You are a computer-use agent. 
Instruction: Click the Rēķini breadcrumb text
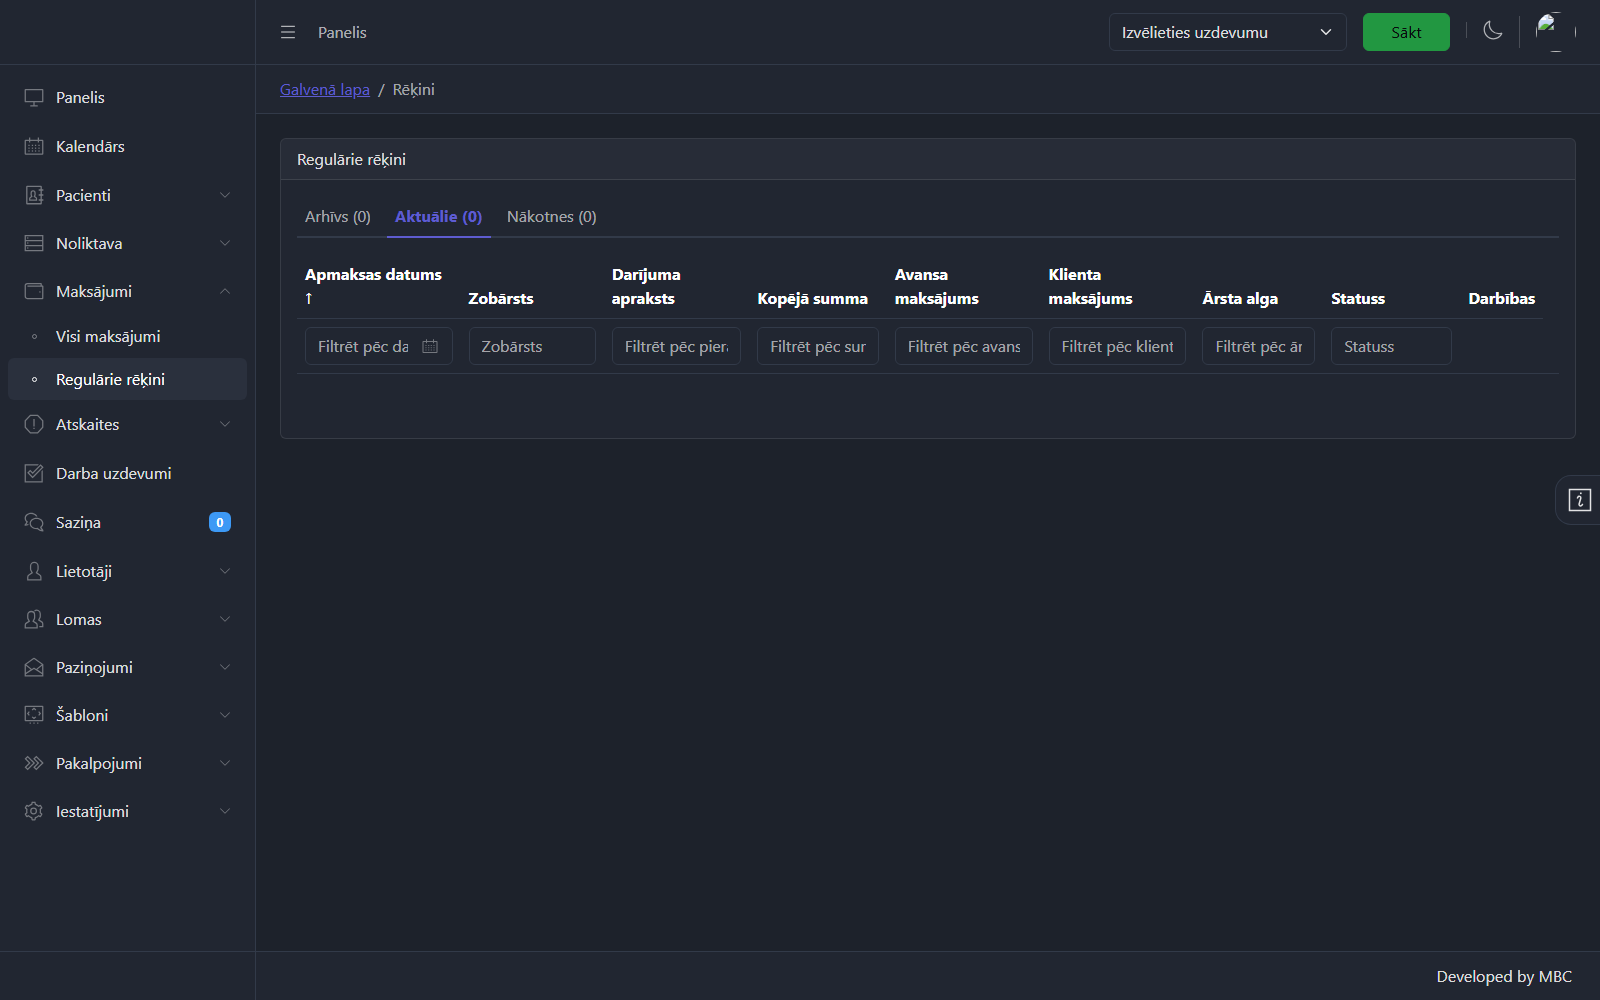coord(413,89)
